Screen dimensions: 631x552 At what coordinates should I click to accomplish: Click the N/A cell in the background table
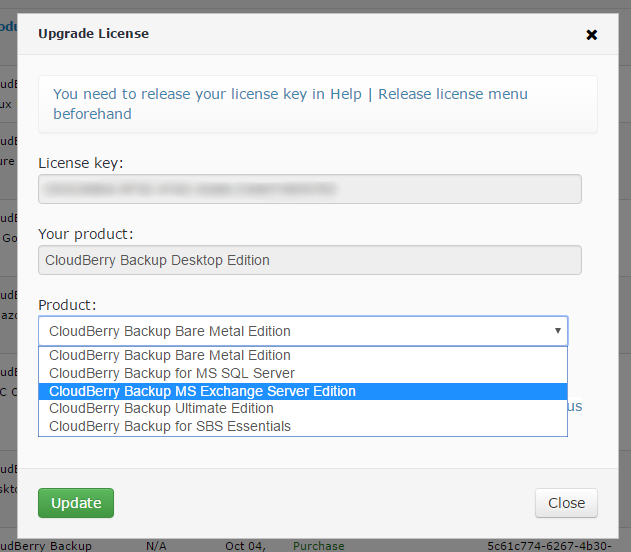click(156, 546)
